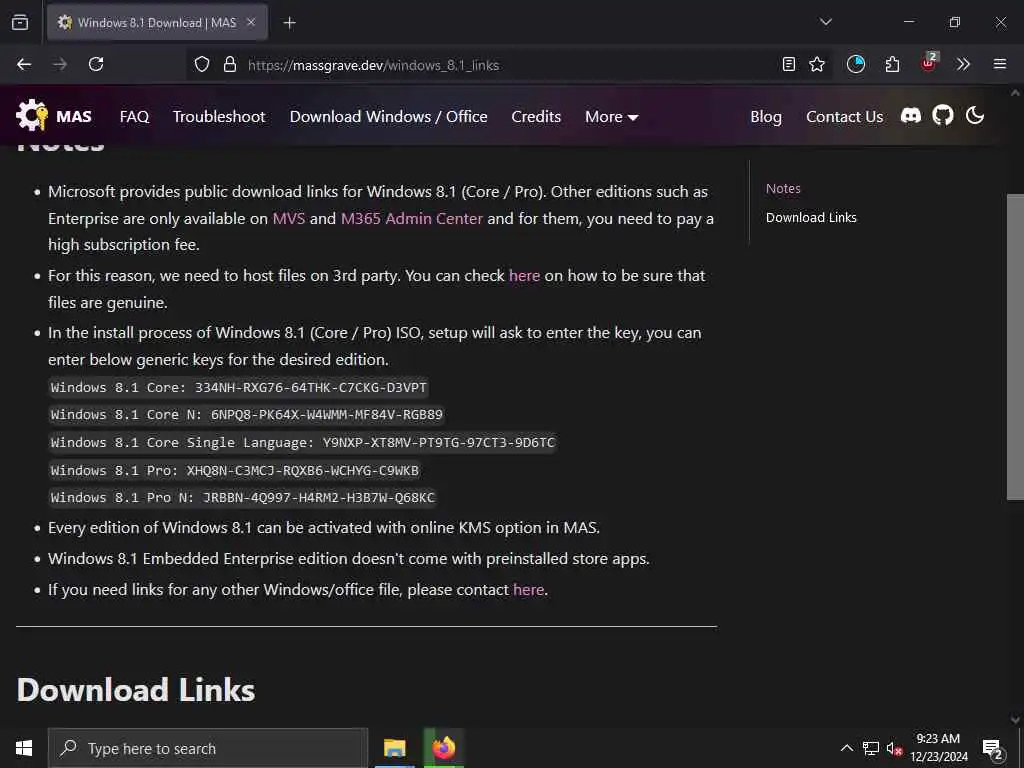Expand the More dropdown menu
This screenshot has height=768, width=1024.
611,117
